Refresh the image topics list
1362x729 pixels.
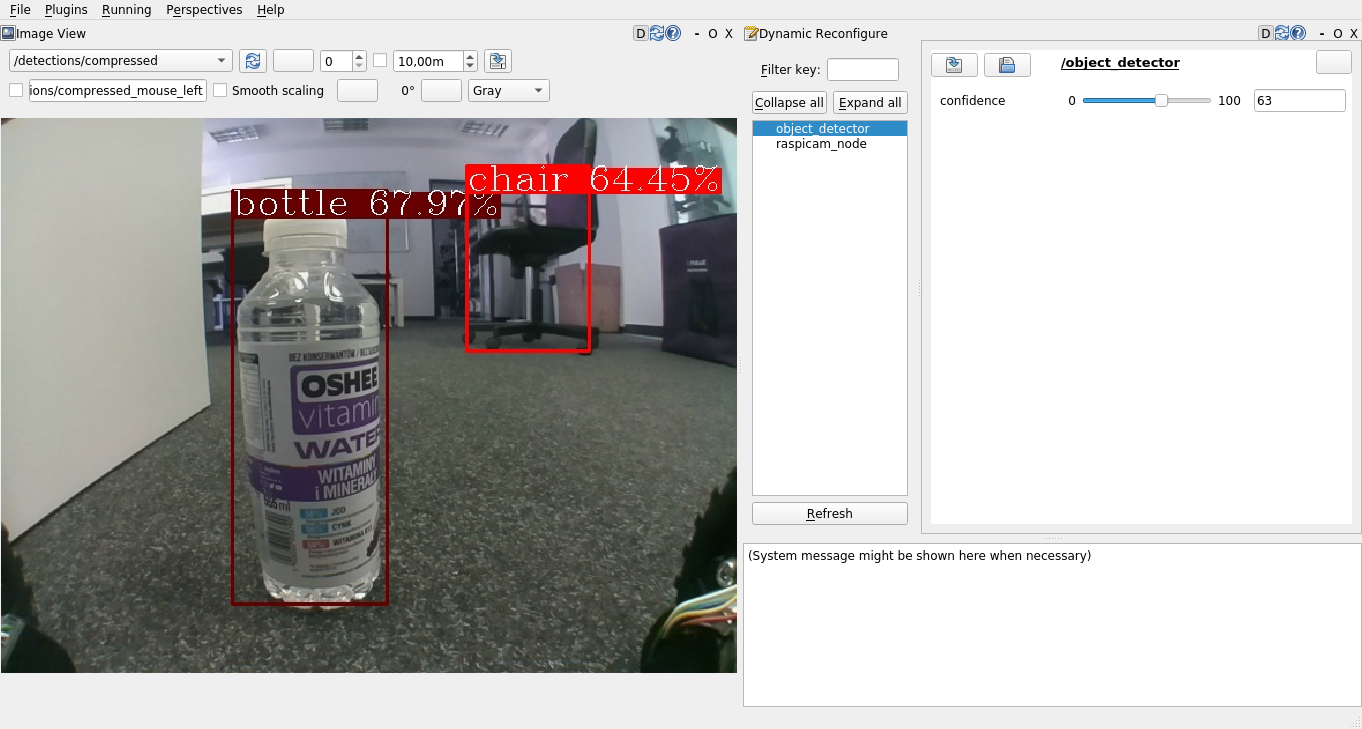[x=253, y=61]
